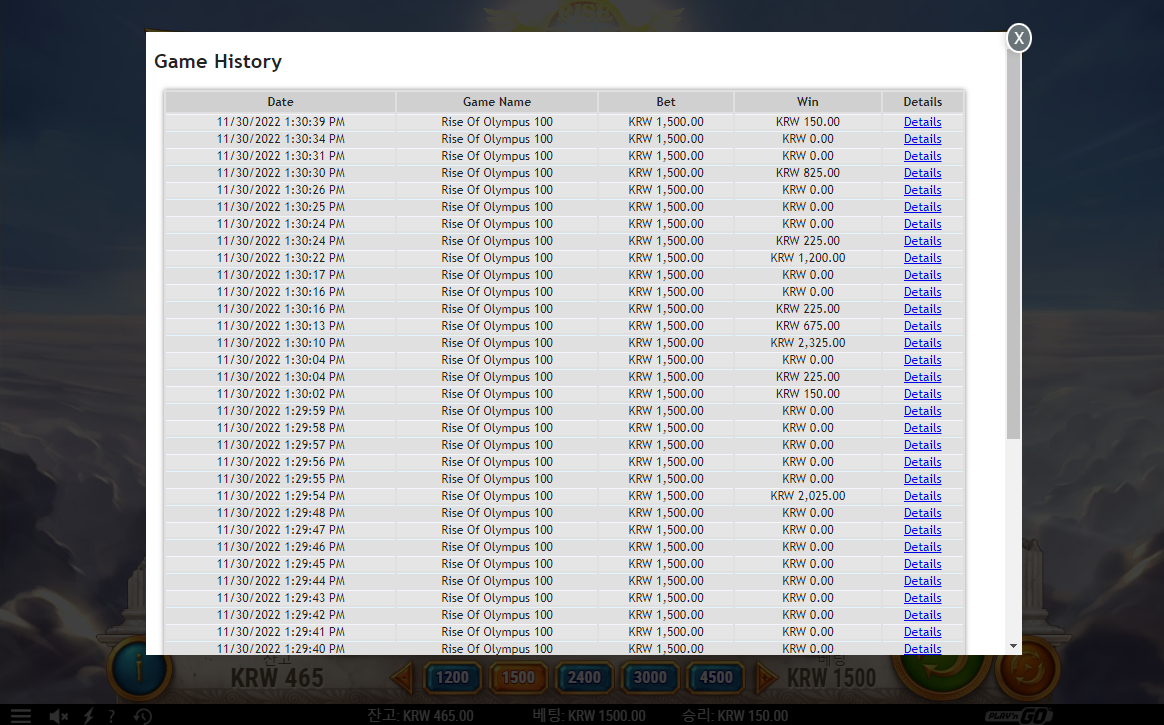This screenshot has width=1164, height=725.
Task: Click the balance readout 잔고: KRW 465.00
Action: [x=420, y=716]
